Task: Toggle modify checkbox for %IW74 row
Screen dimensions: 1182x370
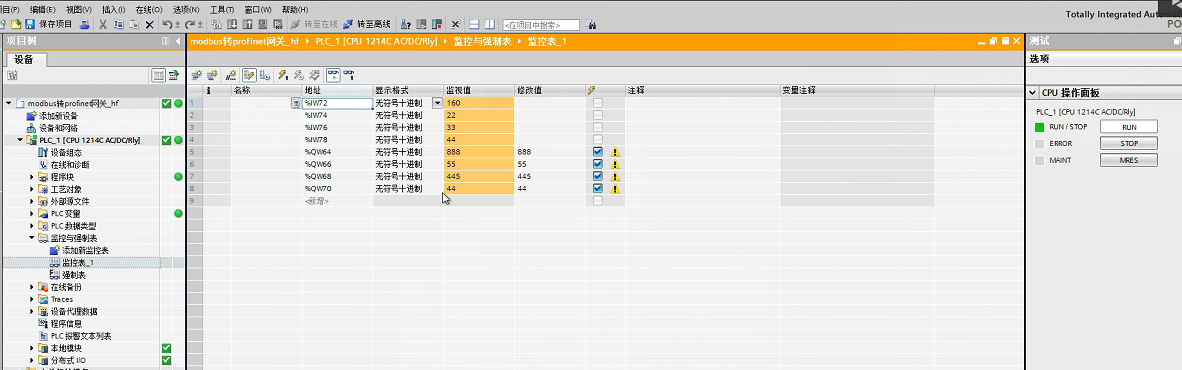Action: (598, 115)
